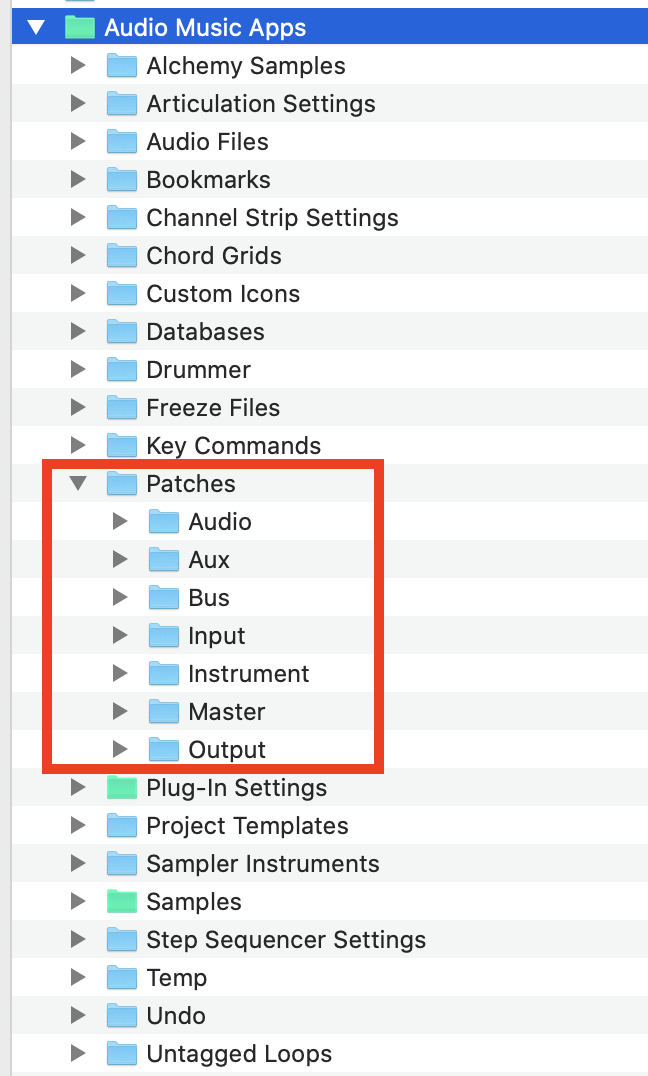648x1076 pixels.
Task: Expand the Key Commands folder
Action: coord(79,445)
